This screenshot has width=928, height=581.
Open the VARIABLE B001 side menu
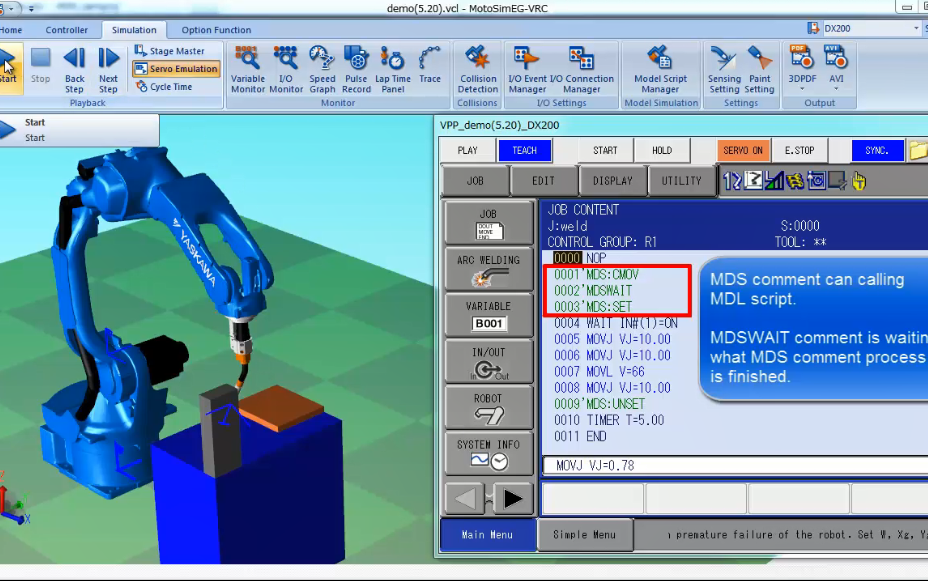488,315
